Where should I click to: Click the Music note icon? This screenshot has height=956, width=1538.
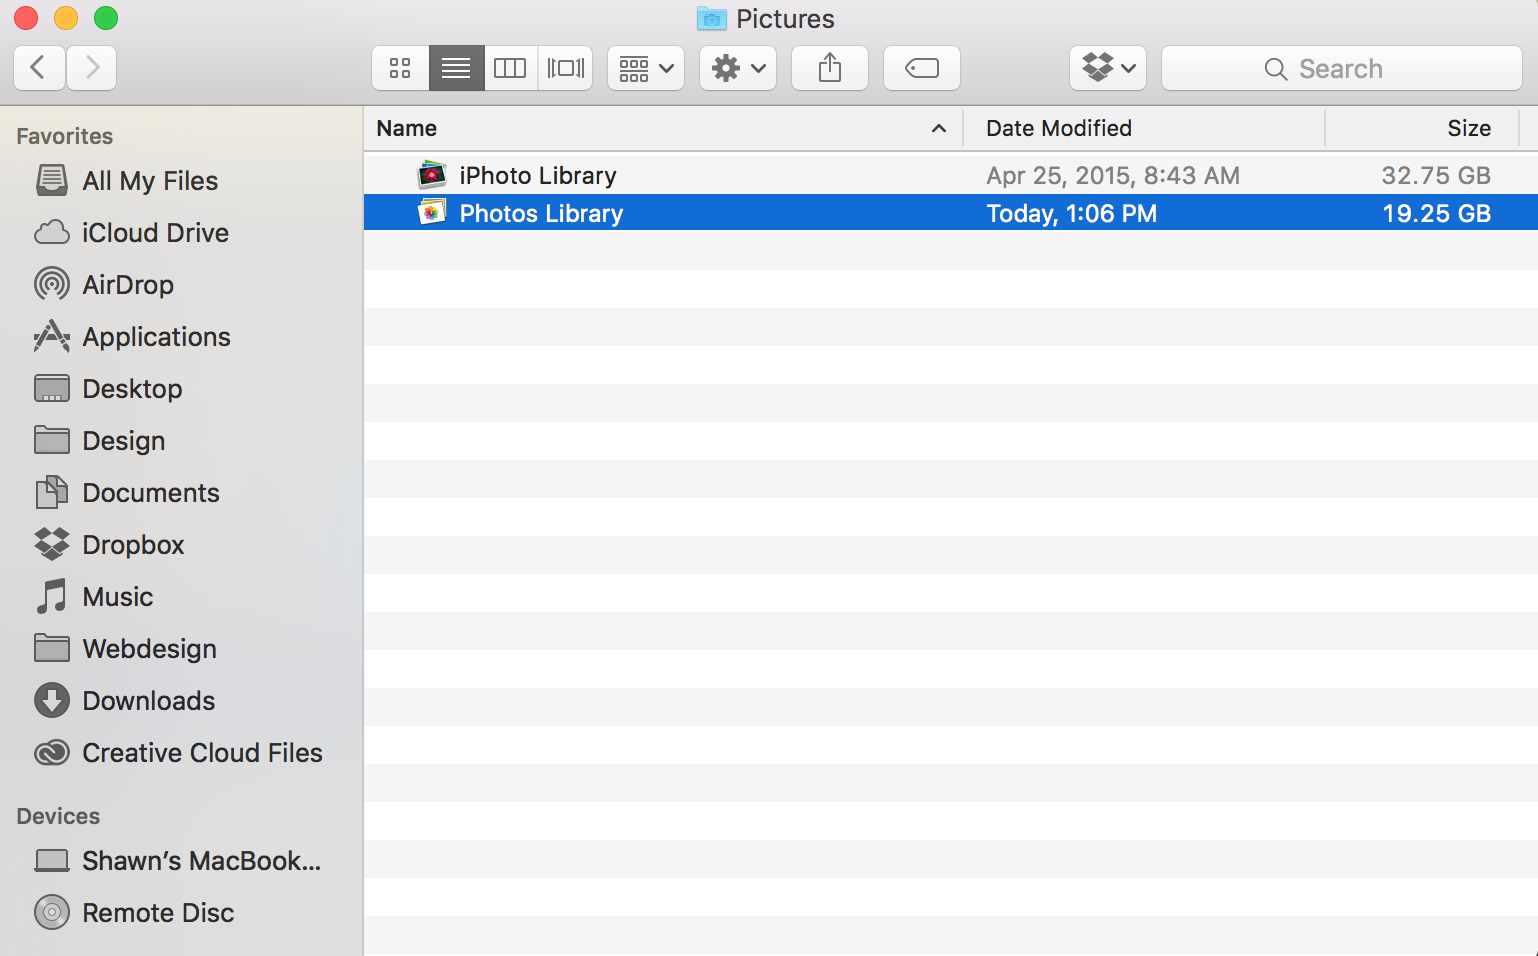coord(52,597)
